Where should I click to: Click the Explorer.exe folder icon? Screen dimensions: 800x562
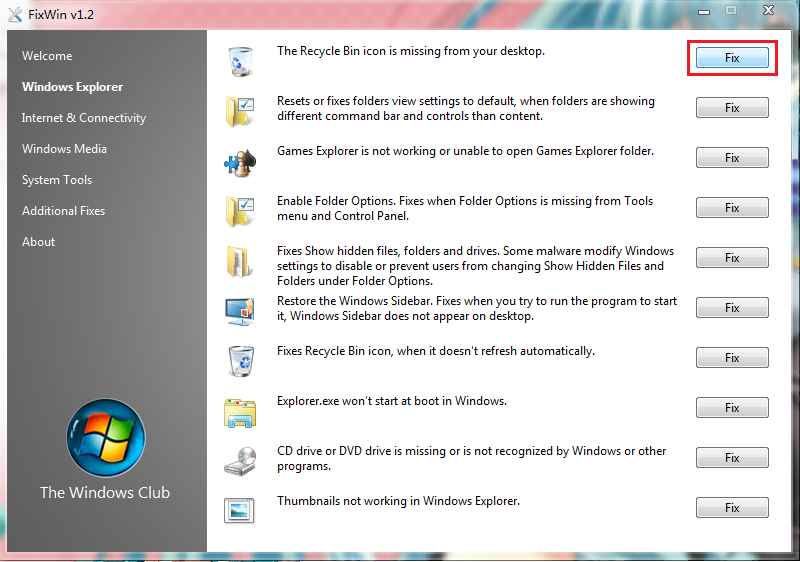point(240,413)
